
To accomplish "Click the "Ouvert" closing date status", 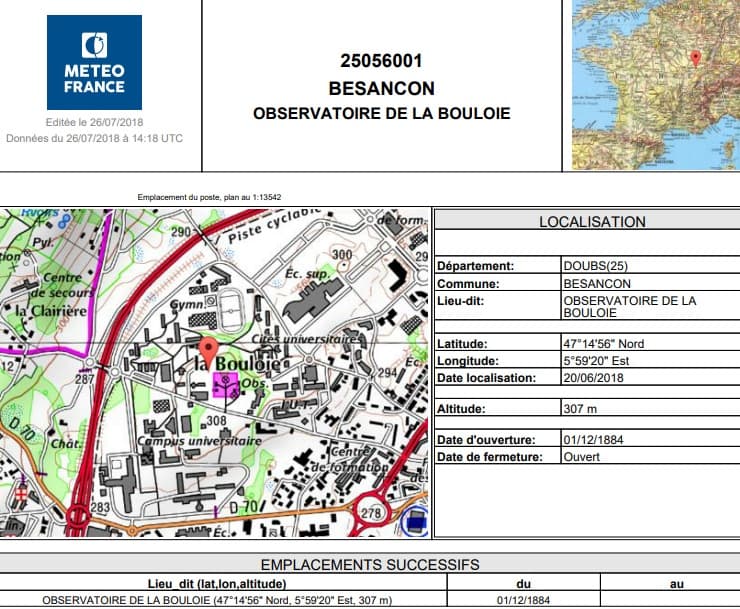I will (583, 457).
